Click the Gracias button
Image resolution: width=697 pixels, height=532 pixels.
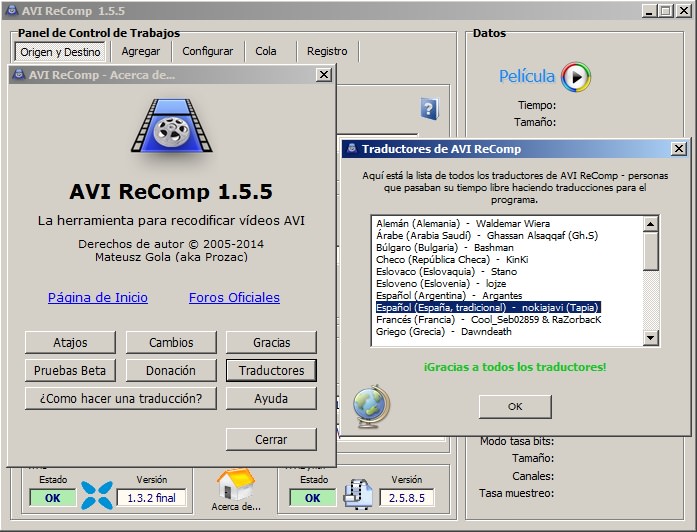[272, 343]
